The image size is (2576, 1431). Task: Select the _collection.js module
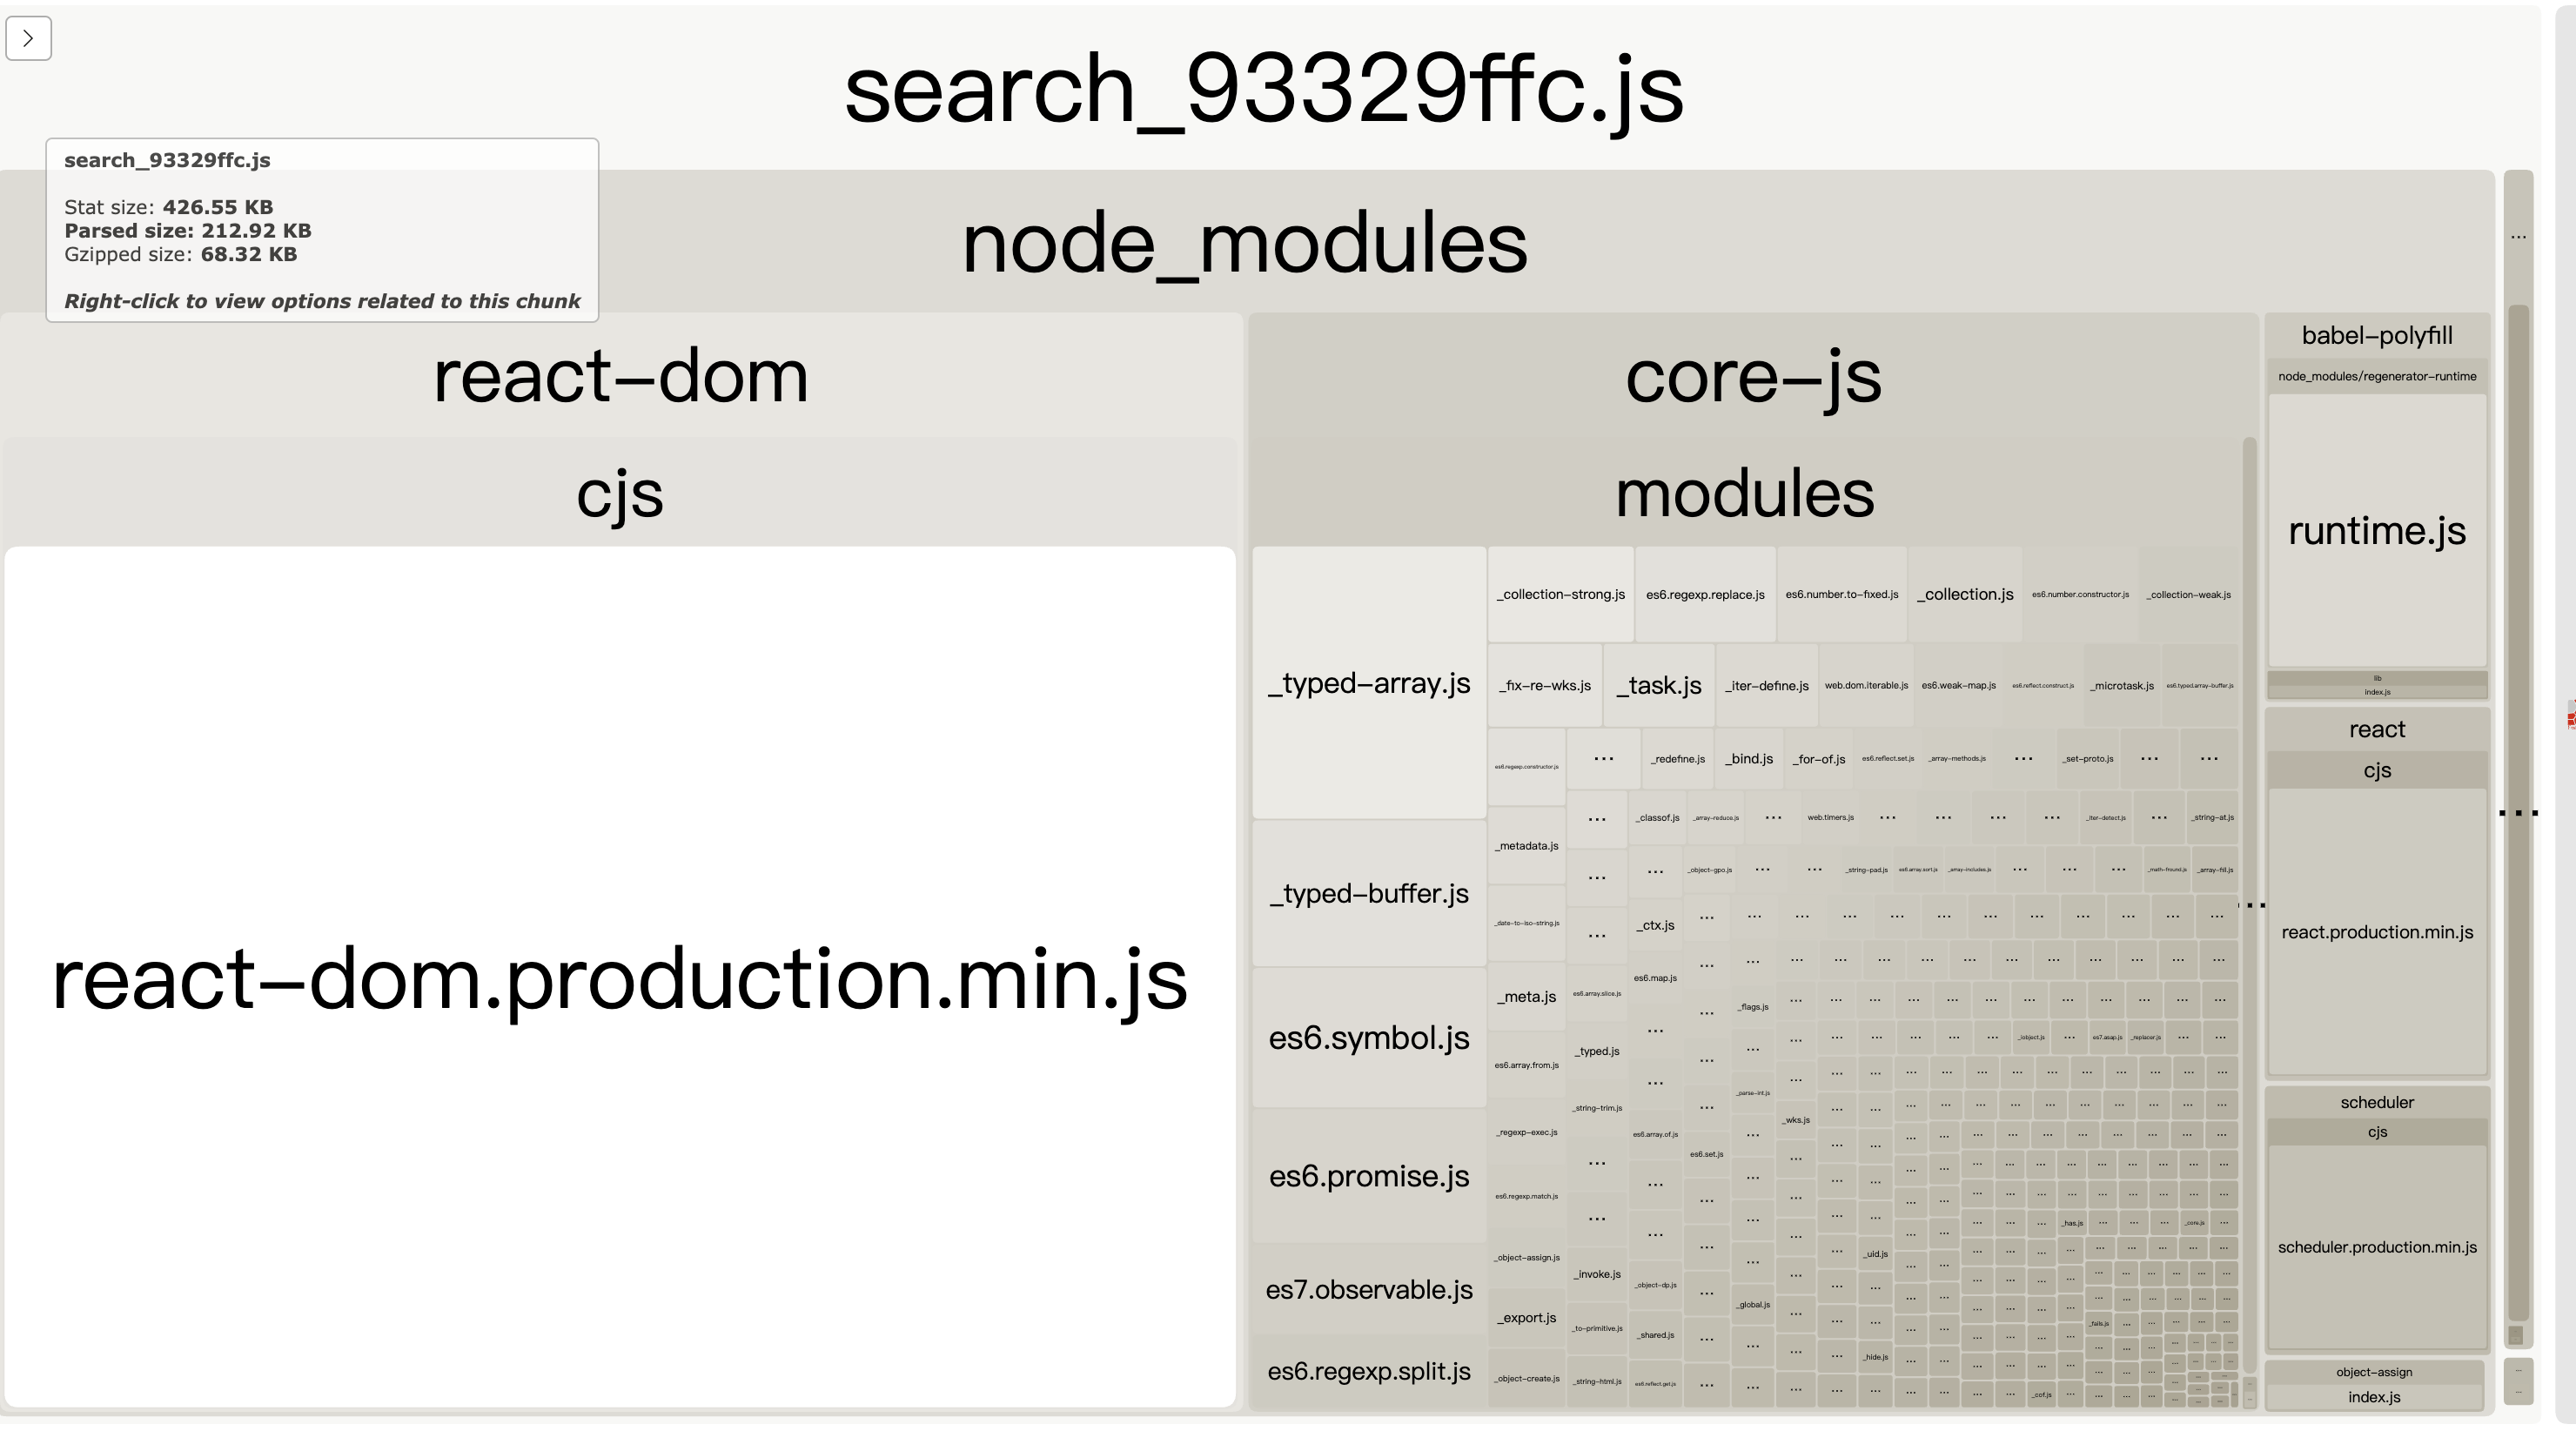coord(1965,594)
